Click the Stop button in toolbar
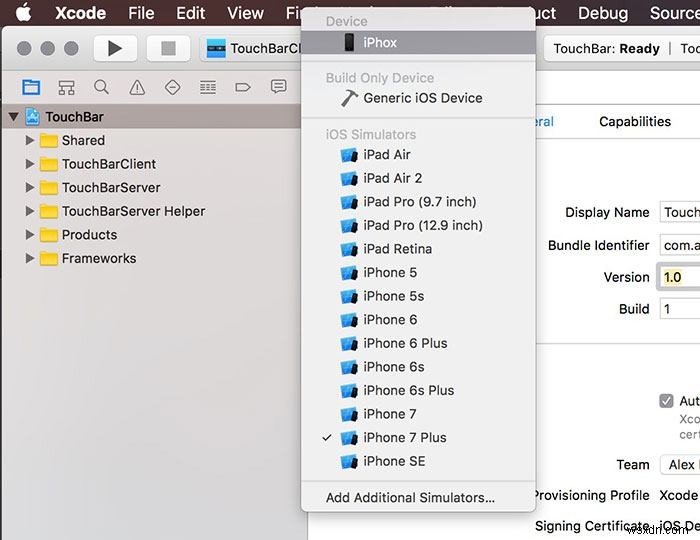Screen dimensions: 700x540 (168, 48)
